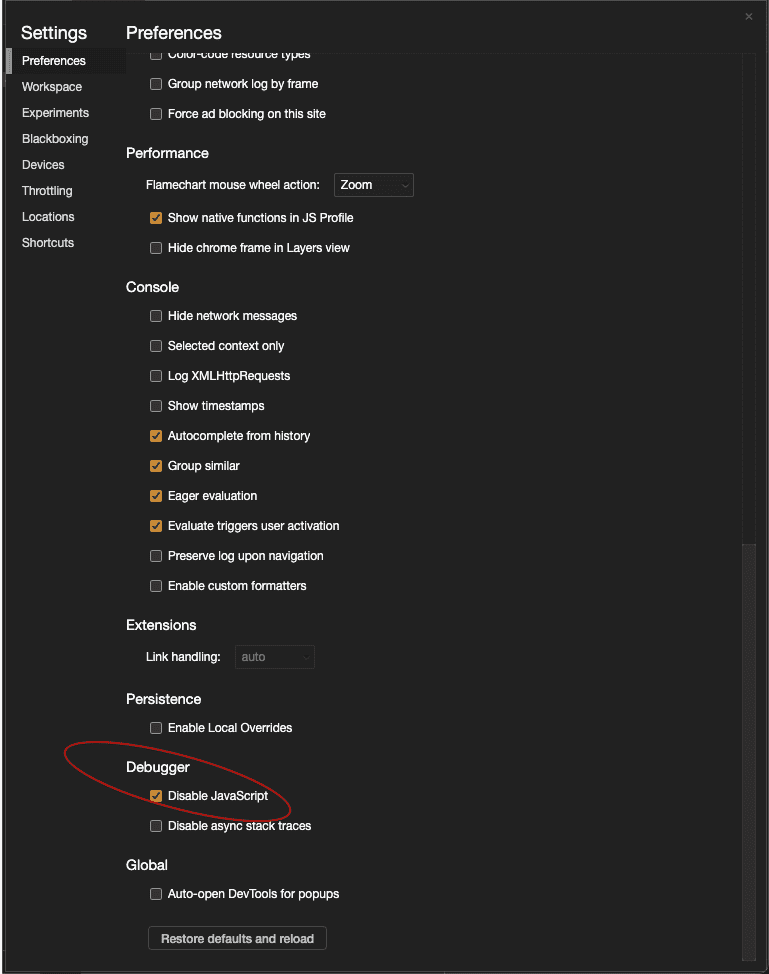Screen dimensions: 769x974
Task: Click Restore defaults and reload button
Action: (x=237, y=939)
